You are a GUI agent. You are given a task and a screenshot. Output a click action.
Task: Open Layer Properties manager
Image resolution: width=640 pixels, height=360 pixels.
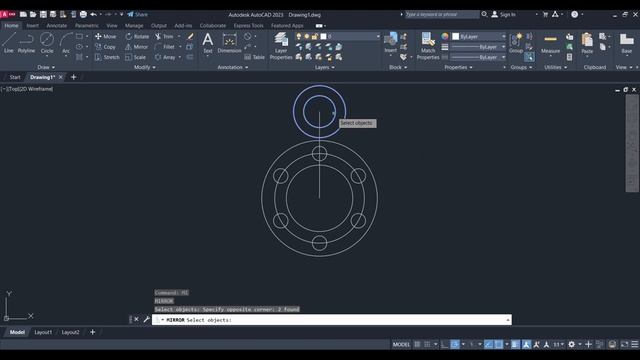click(x=281, y=46)
